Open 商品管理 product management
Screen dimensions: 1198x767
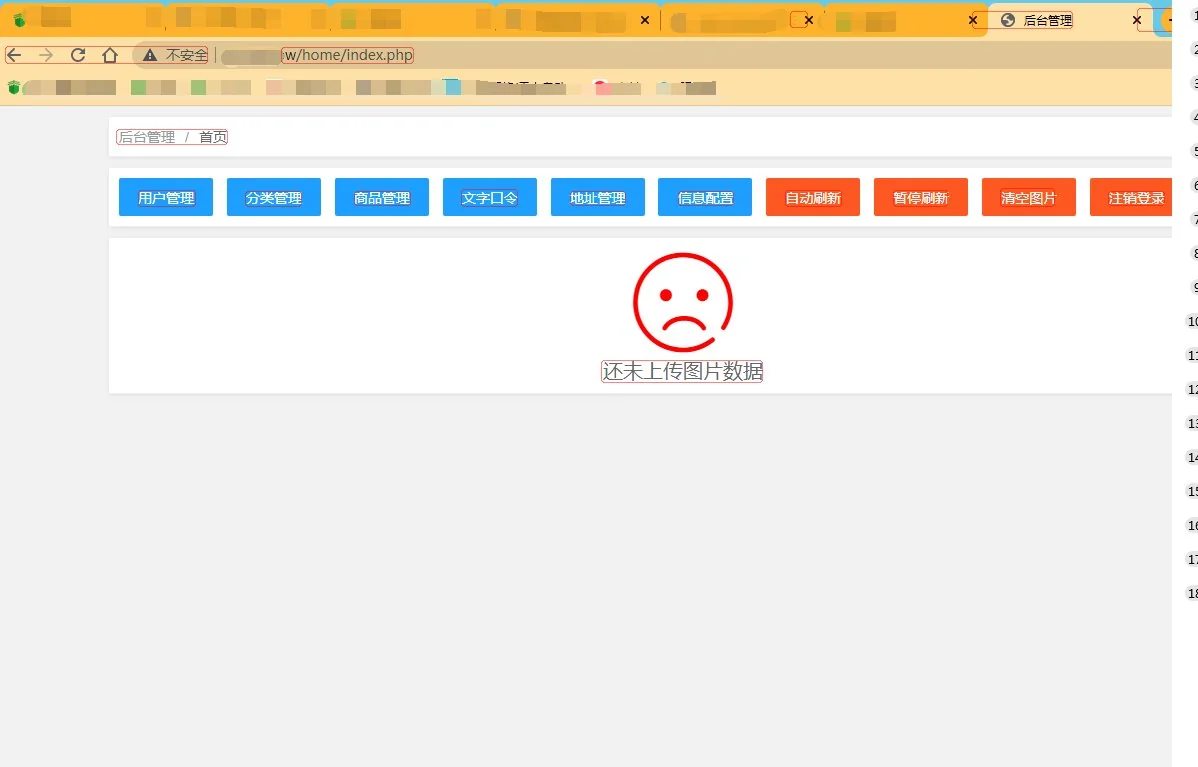(x=382, y=198)
